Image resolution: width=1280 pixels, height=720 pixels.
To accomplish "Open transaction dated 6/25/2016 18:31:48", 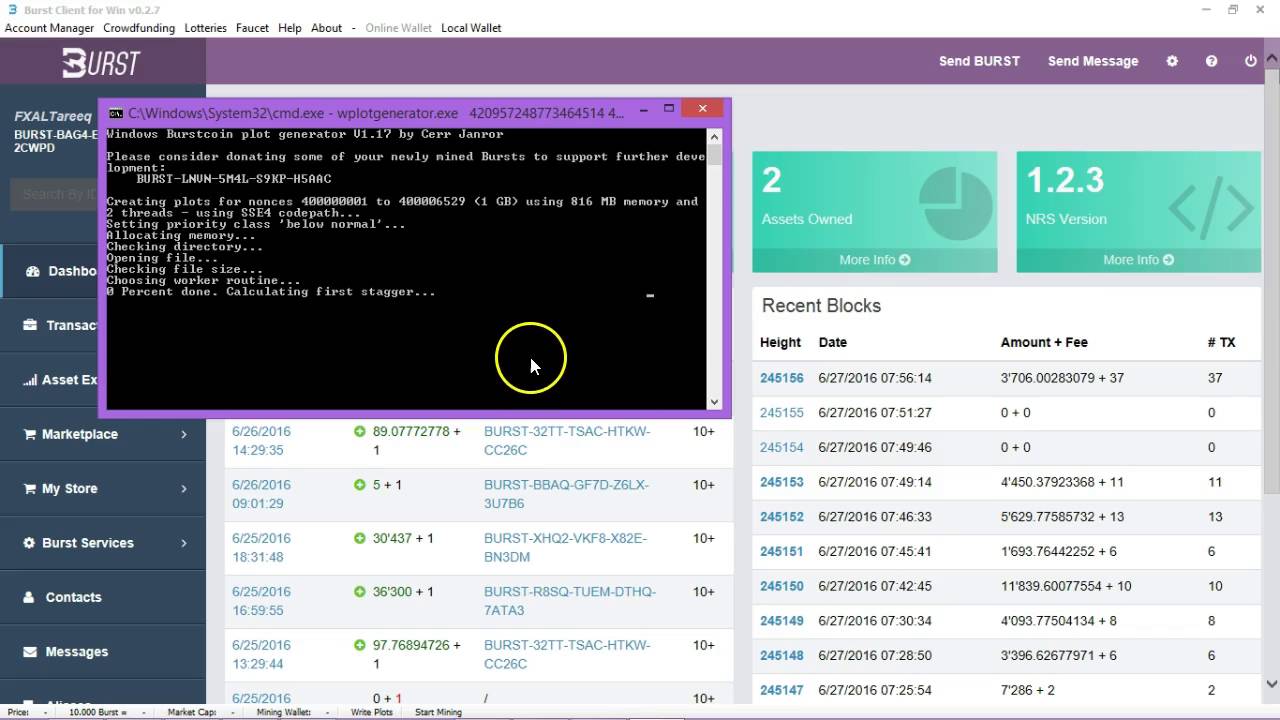I will pyautogui.click(x=261, y=547).
